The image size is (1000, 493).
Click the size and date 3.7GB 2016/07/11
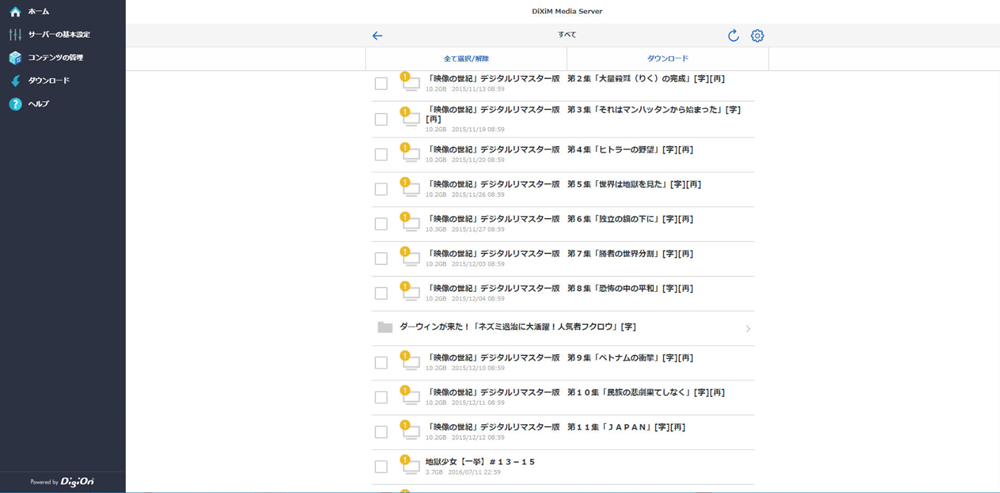pyautogui.click(x=463, y=473)
